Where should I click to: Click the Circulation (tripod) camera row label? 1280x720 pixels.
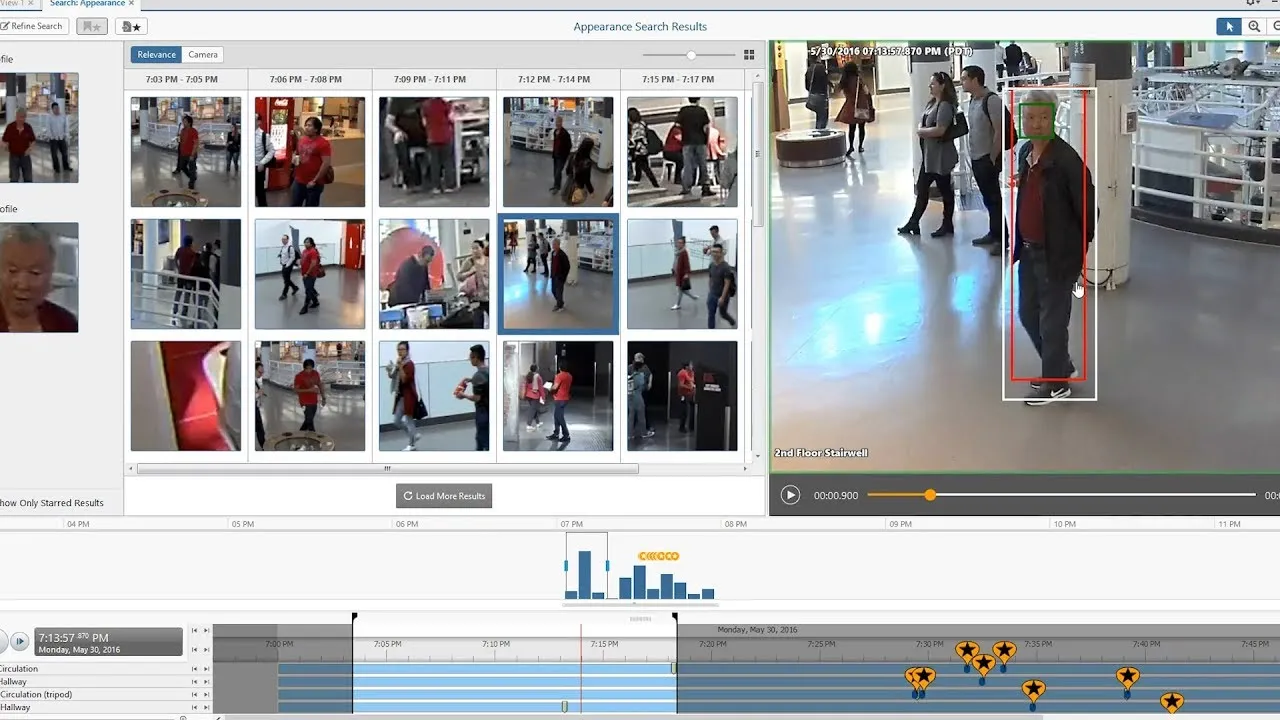[x=36, y=695]
